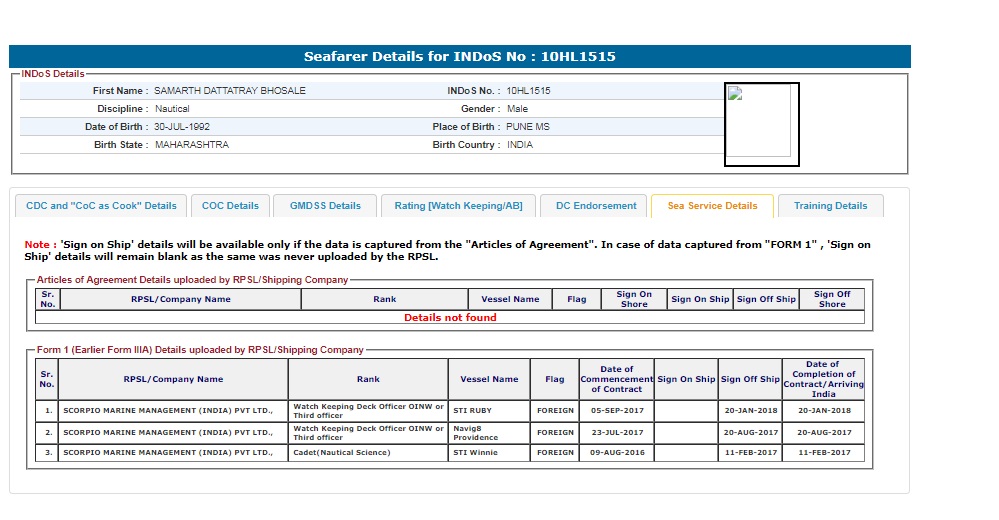Screen dimensions: 999x520
Task: Open the CDC and "CoC as Cook" Details tab
Action: coord(101,206)
